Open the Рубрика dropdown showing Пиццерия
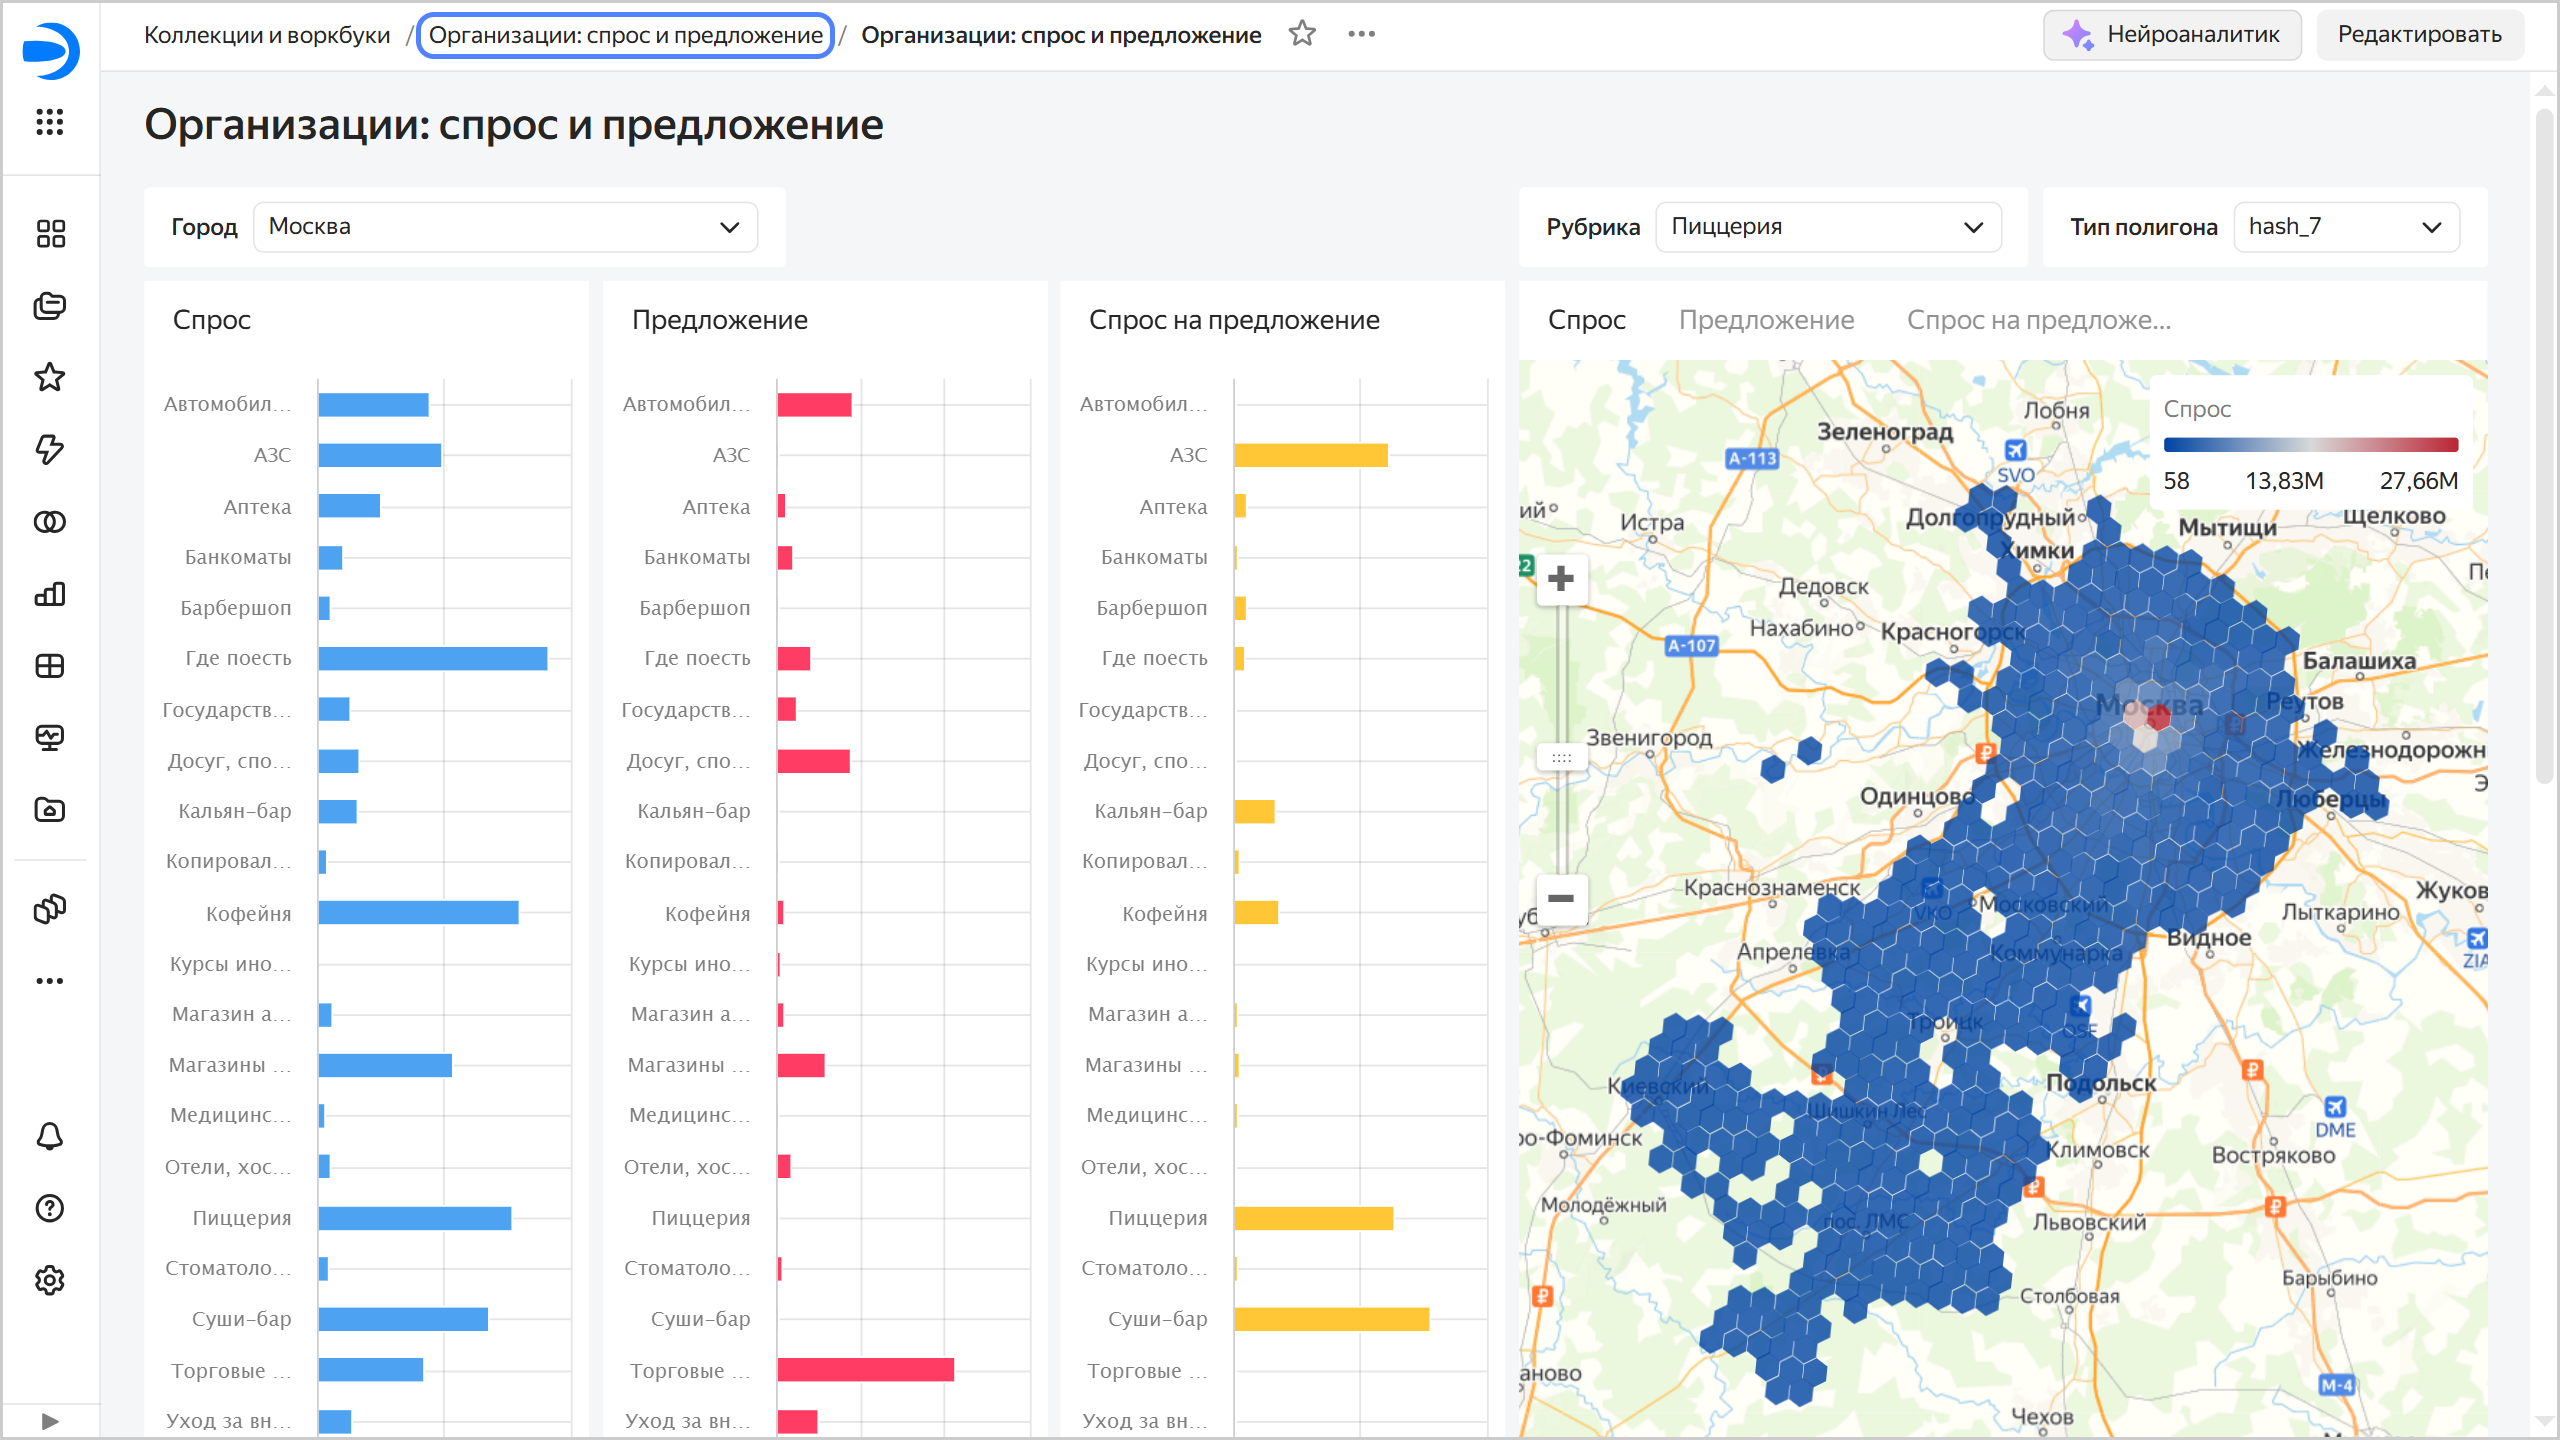2560x1440 pixels. [x=1827, y=227]
